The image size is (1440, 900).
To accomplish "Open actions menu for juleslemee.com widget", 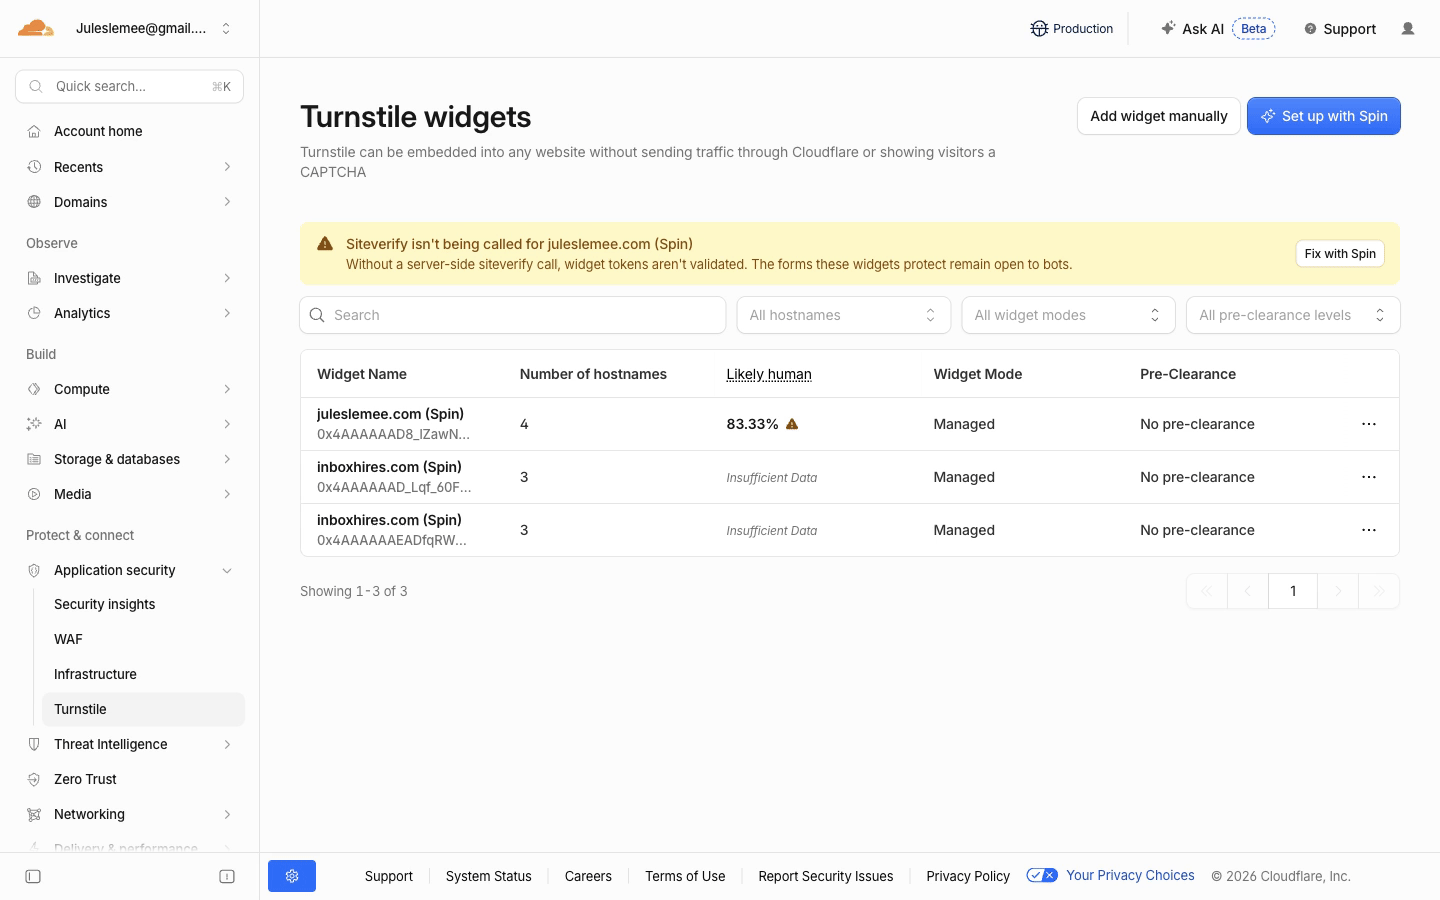I will (x=1369, y=424).
